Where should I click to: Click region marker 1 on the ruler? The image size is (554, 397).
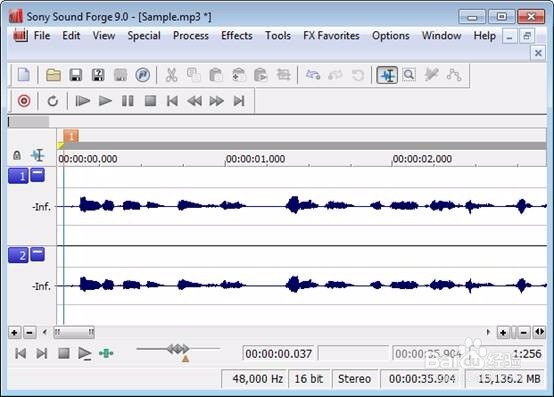tap(71, 136)
